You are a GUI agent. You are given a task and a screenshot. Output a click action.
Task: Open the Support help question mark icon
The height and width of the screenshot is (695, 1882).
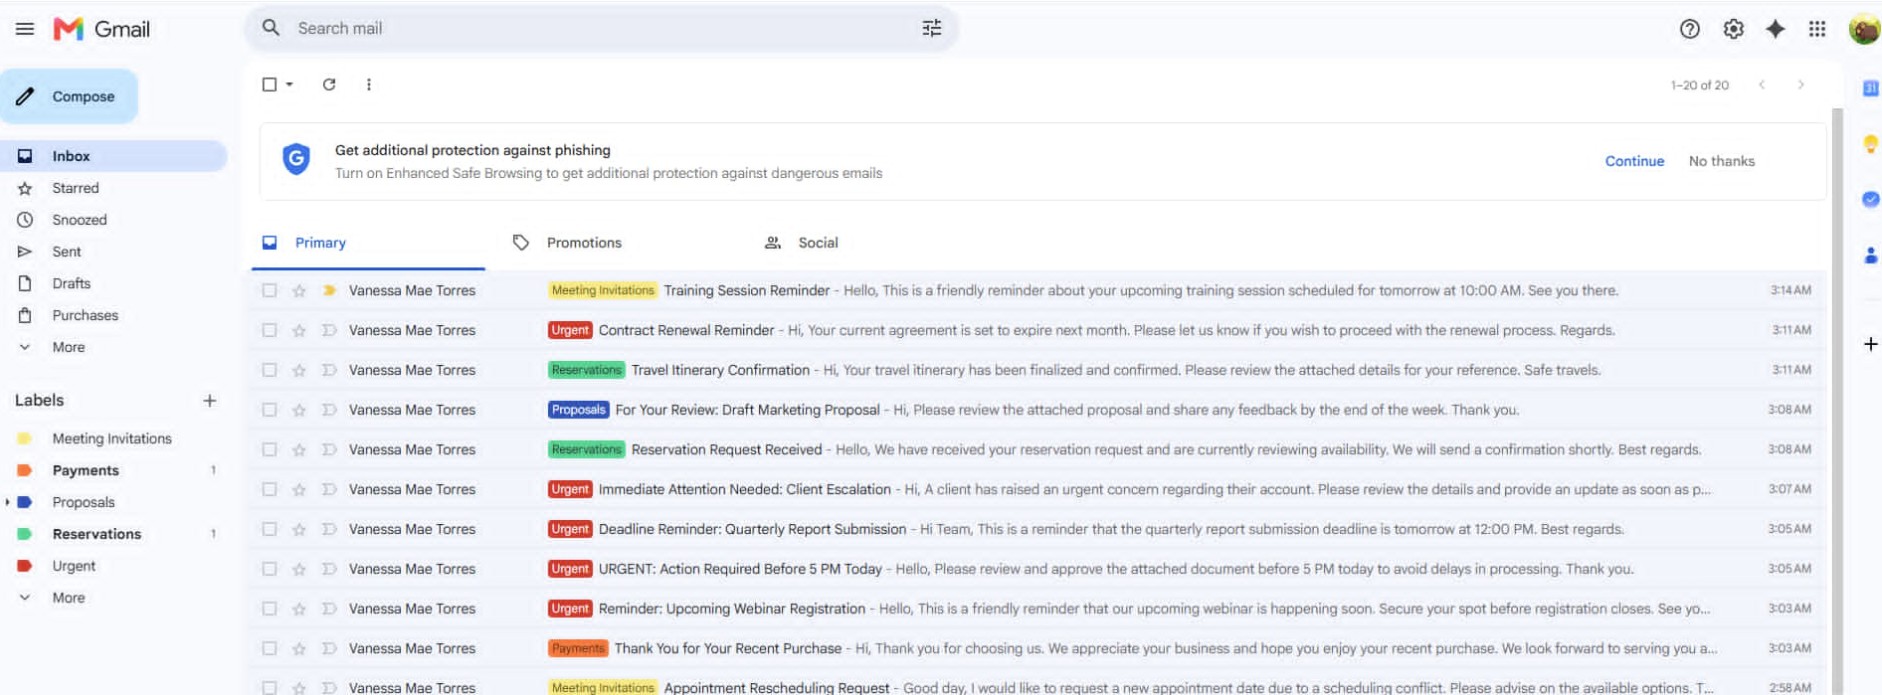pos(1689,29)
